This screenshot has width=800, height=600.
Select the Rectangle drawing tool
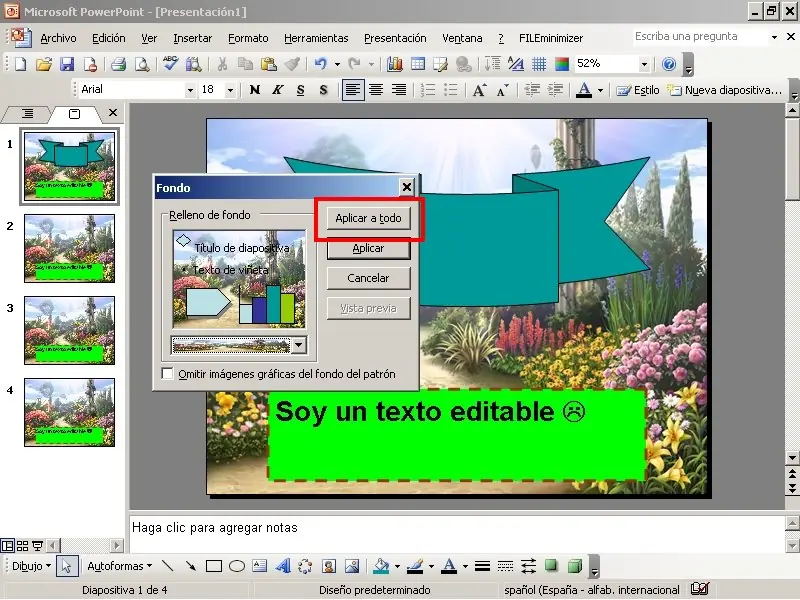coord(213,566)
